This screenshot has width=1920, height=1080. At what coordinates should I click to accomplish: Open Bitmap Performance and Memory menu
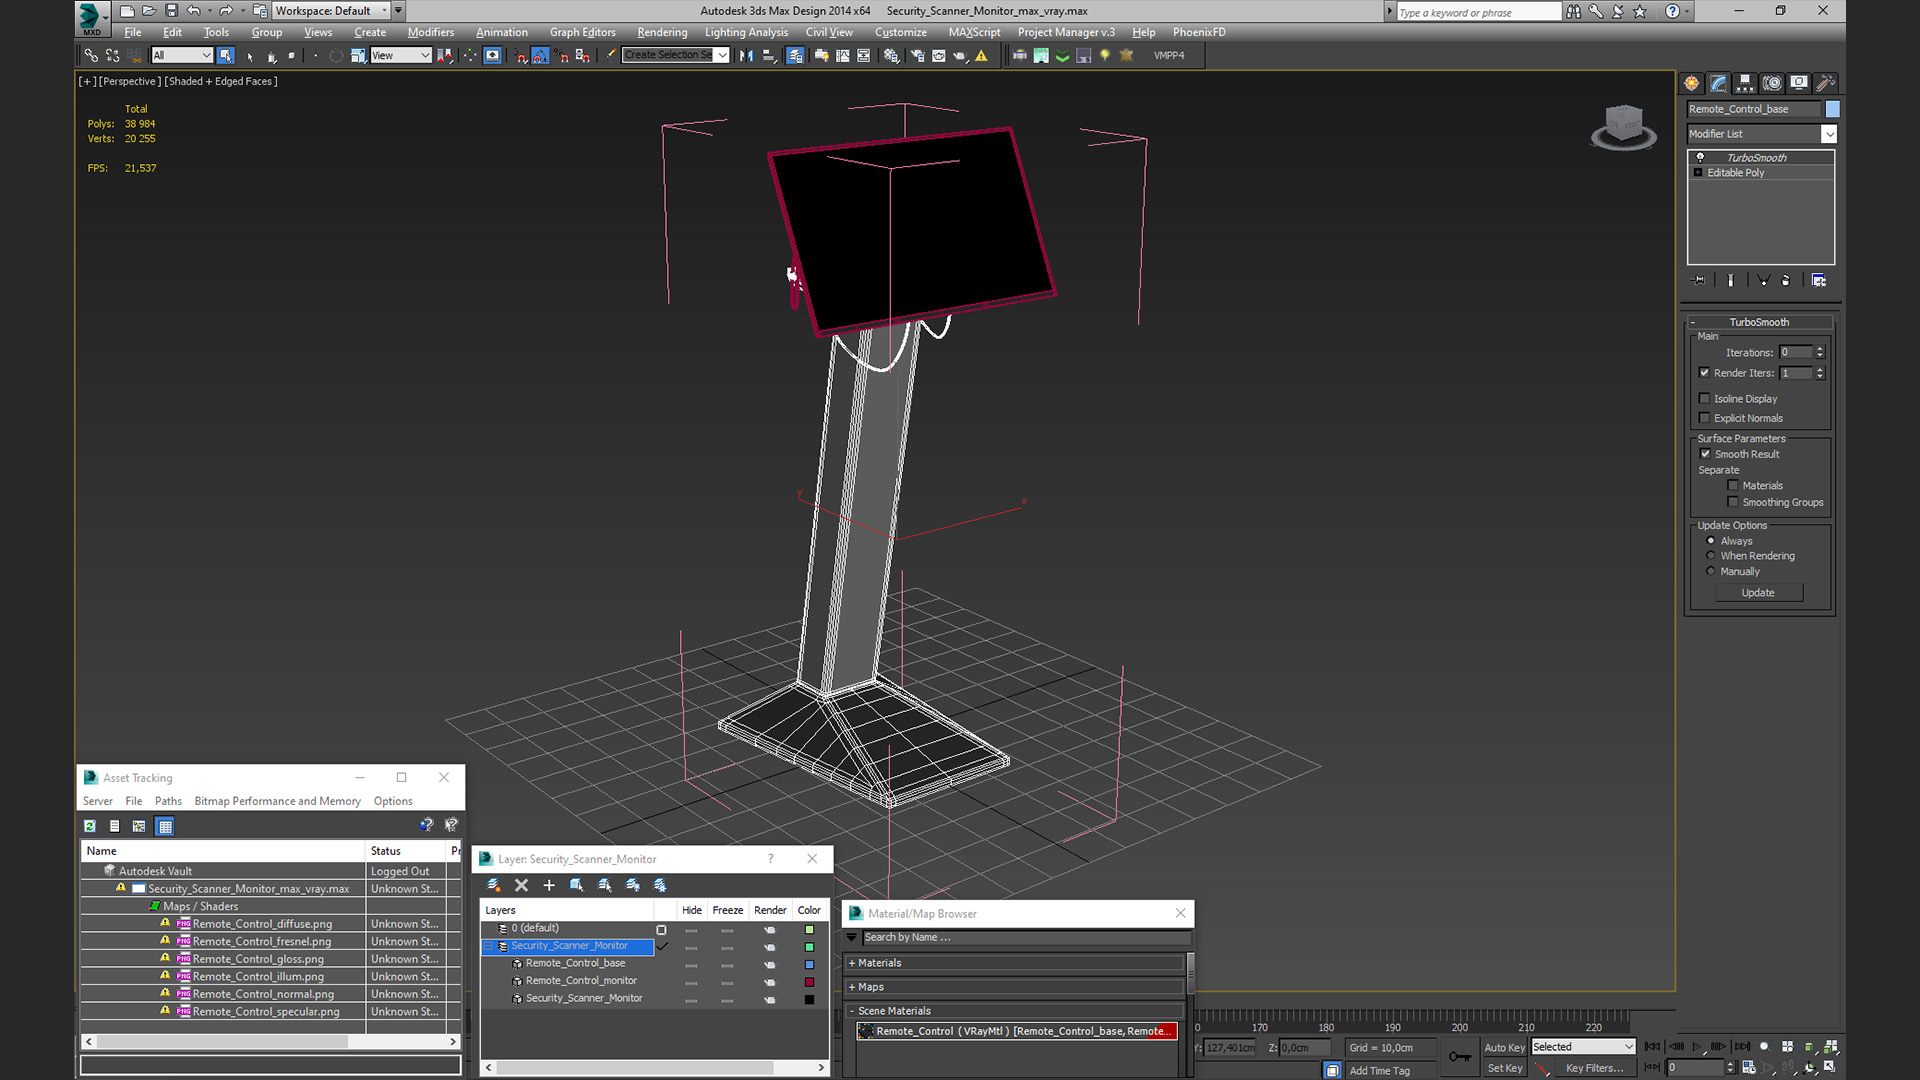[x=277, y=801]
